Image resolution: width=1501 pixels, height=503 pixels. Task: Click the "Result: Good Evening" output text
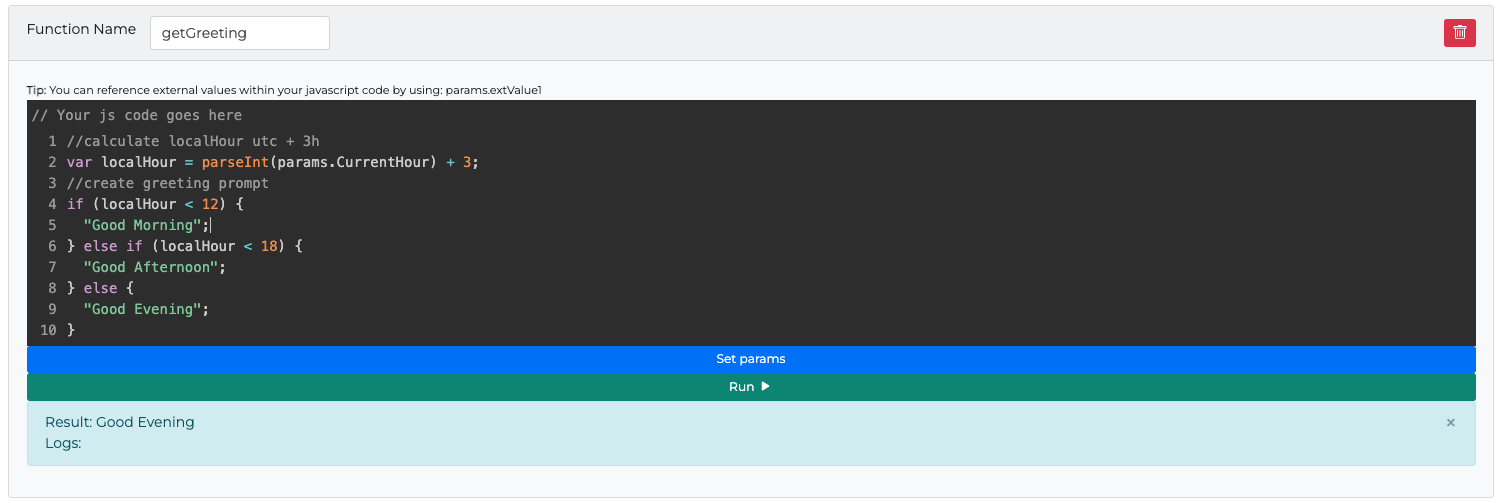click(x=120, y=422)
